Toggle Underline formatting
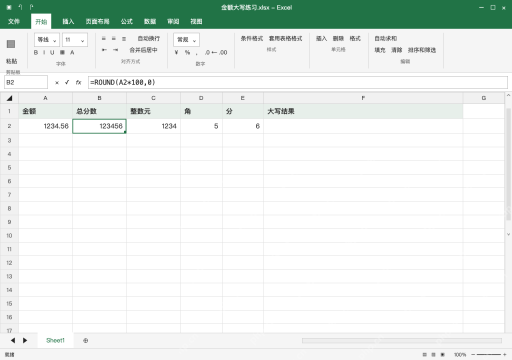 tap(52, 52)
